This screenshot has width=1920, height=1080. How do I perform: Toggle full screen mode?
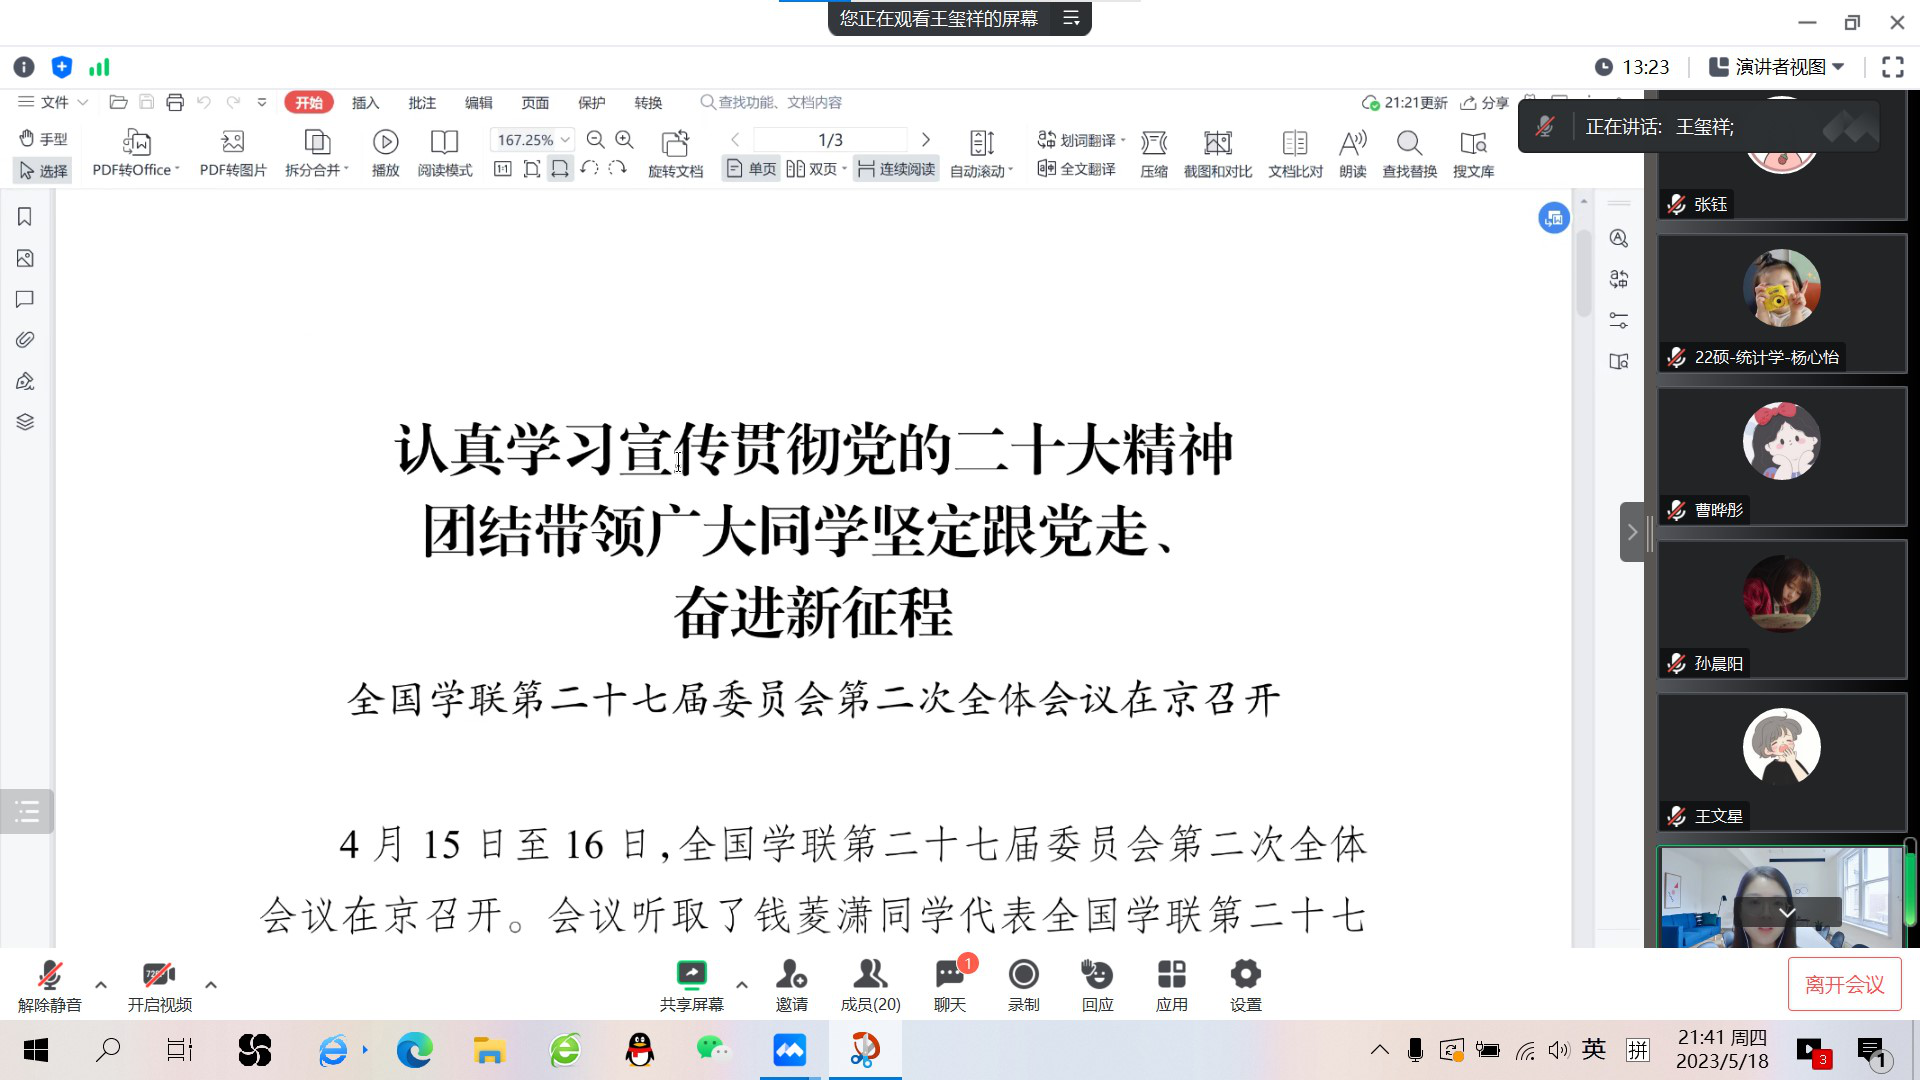tap(1892, 67)
